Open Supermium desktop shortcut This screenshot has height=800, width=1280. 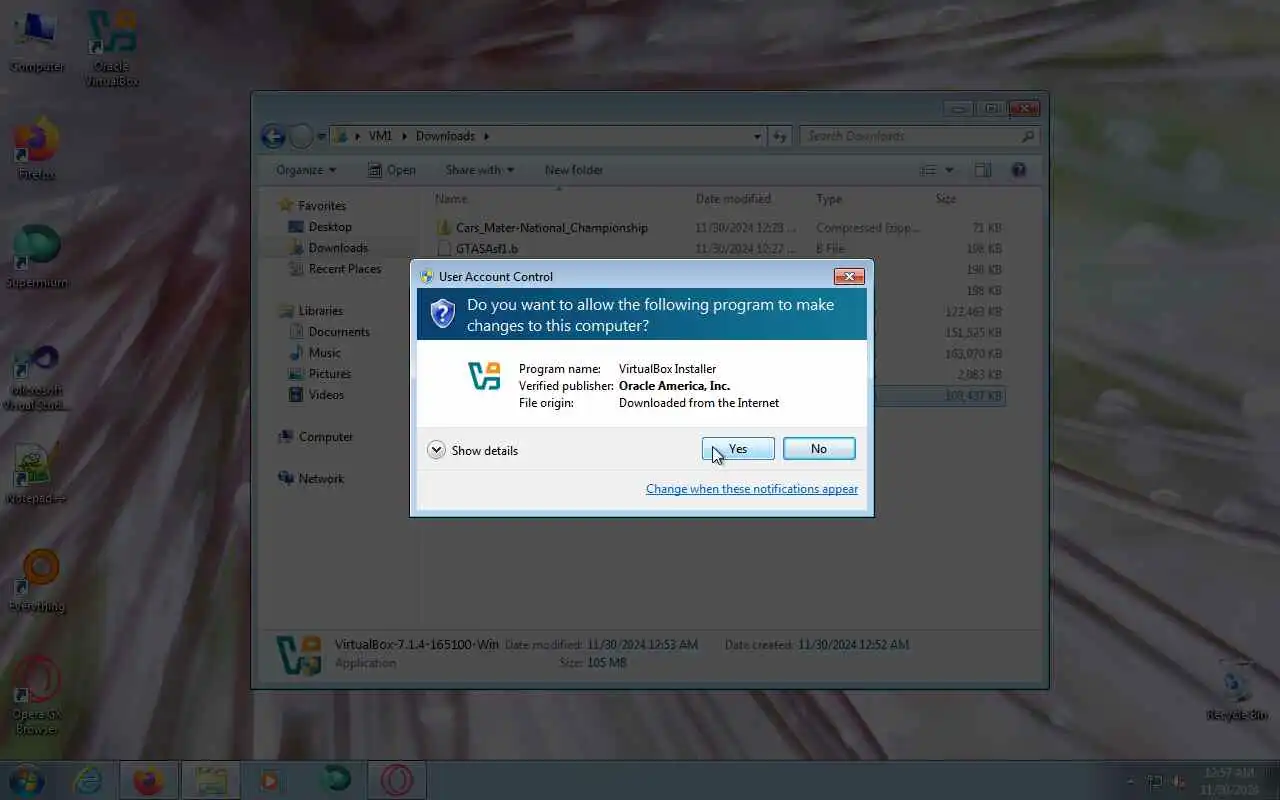pyautogui.click(x=37, y=257)
